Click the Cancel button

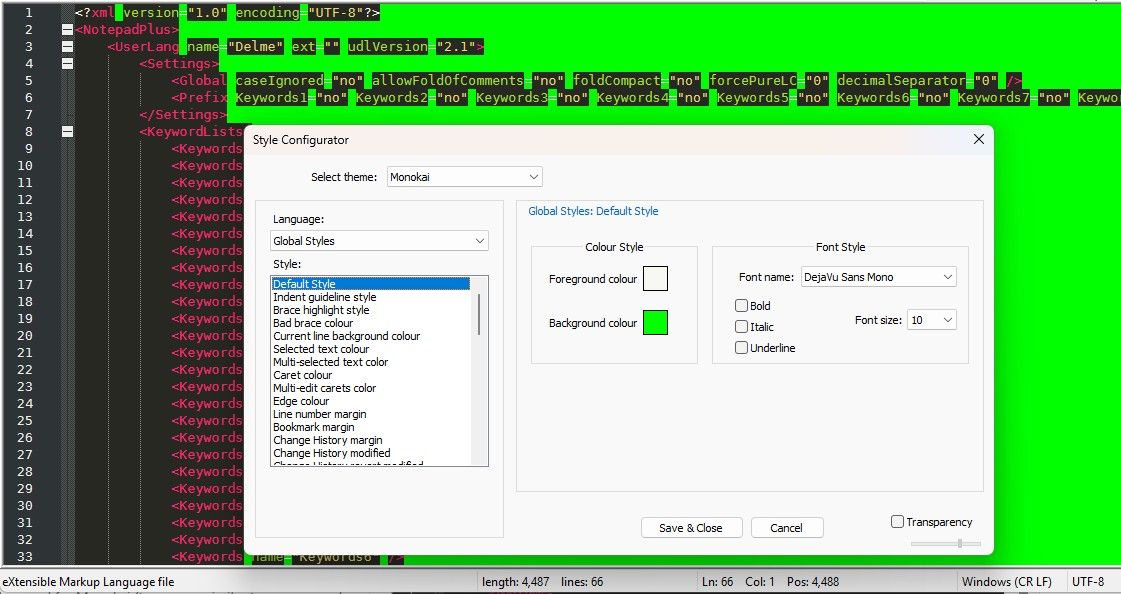tap(786, 528)
